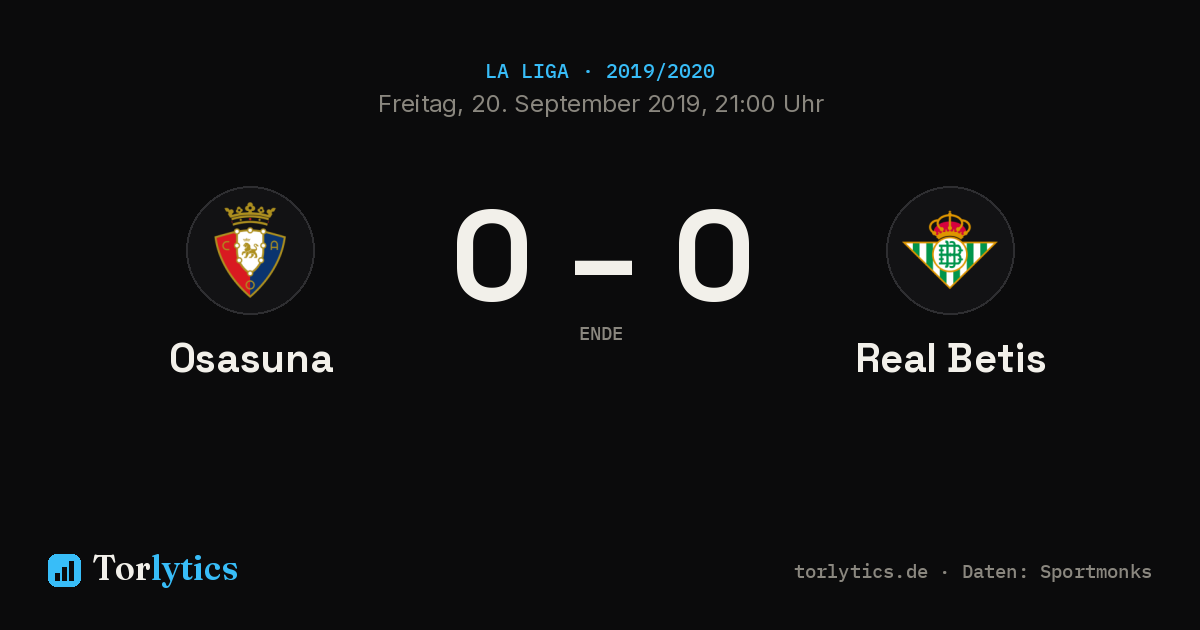Screen dimensions: 1200x630
Task: Click the Sportmonks data credit
Action: point(1096,572)
